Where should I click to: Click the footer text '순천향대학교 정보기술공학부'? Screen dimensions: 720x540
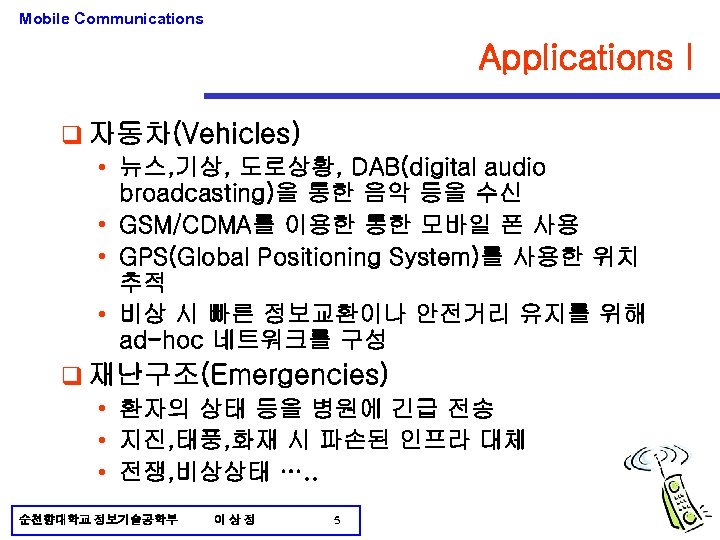(x=98, y=520)
